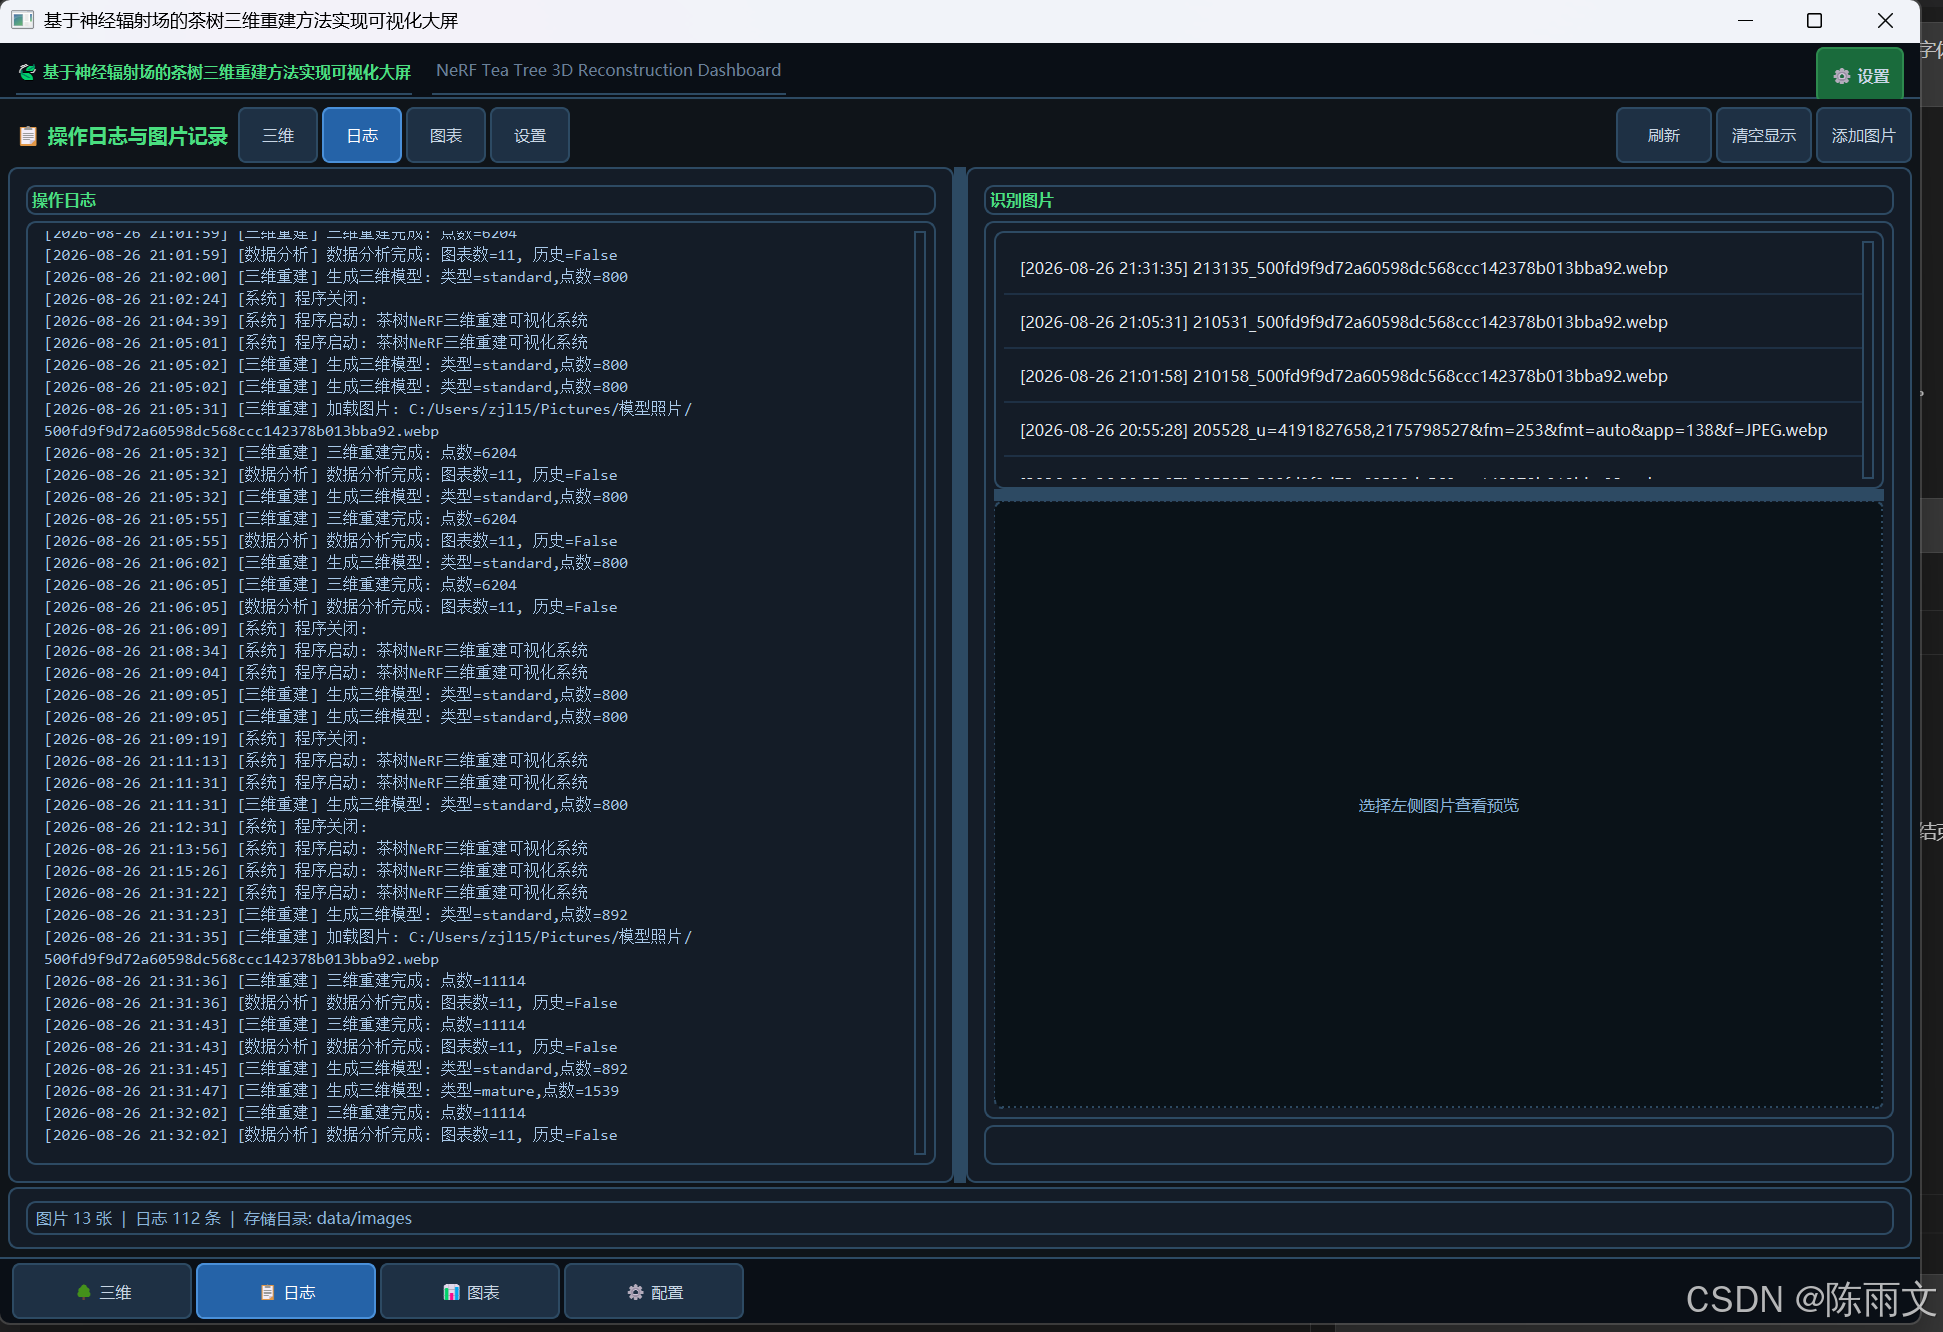Click the clipboard icon beside 操作日志与图片记录

[x=28, y=136]
